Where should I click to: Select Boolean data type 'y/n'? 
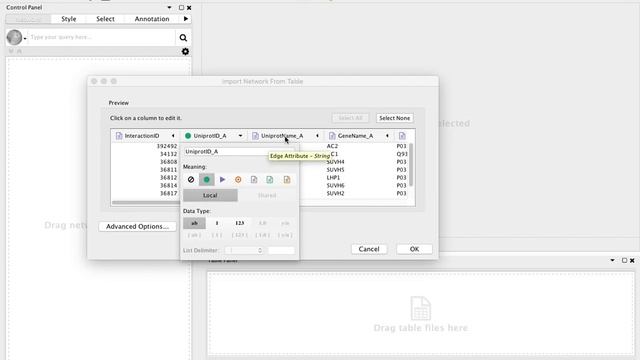coord(285,223)
